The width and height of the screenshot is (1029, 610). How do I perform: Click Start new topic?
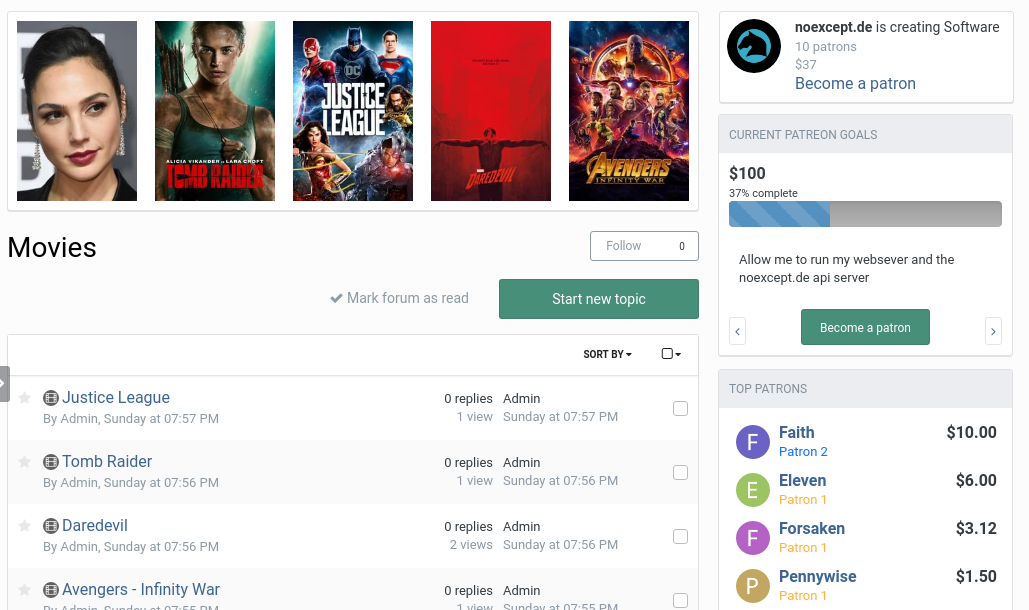[598, 299]
